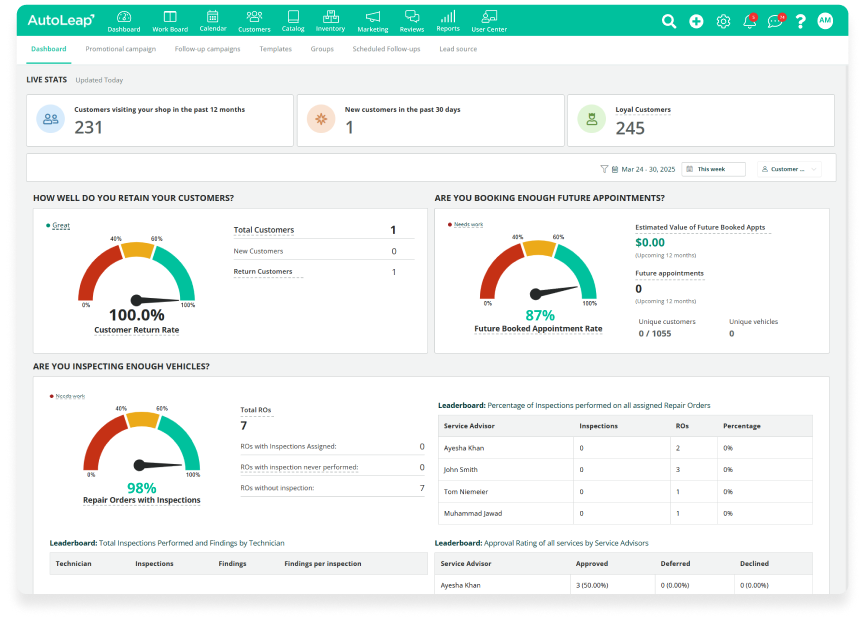
Task: Switch to the Promotional campaign tab
Action: [120, 49]
